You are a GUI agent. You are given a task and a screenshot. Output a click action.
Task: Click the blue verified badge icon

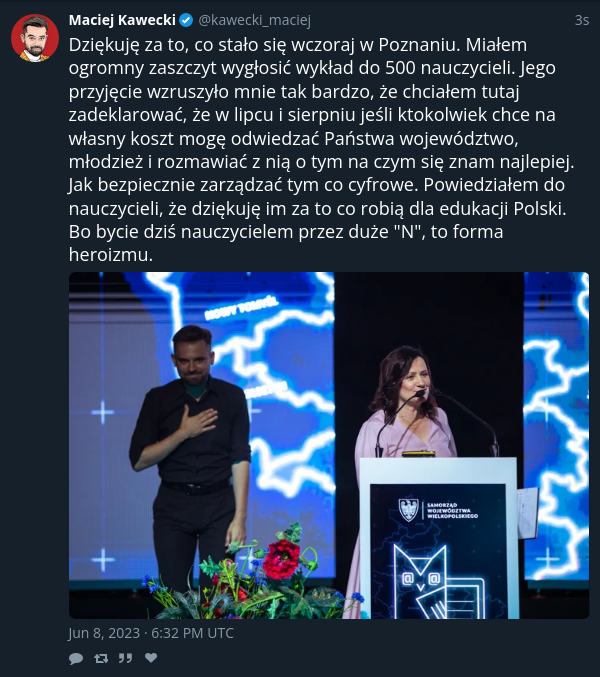click(x=186, y=20)
